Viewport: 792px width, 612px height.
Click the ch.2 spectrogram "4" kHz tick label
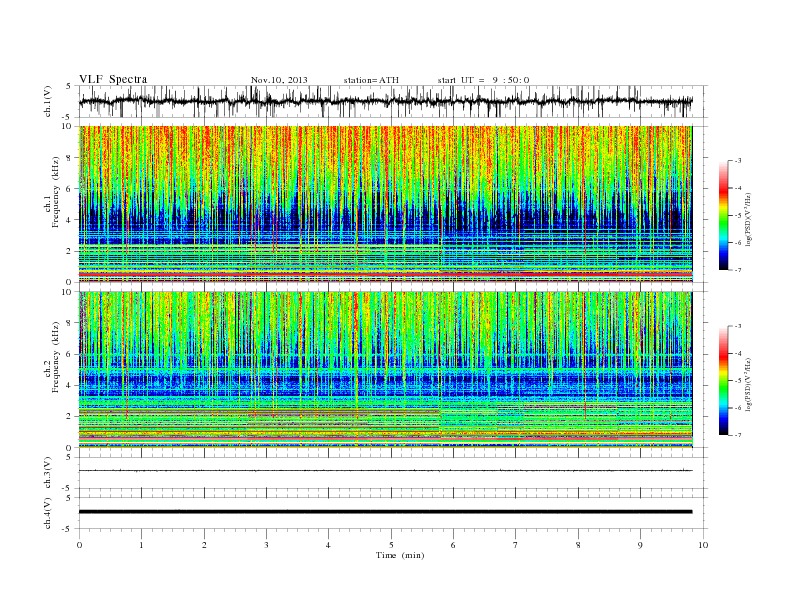tap(70, 385)
